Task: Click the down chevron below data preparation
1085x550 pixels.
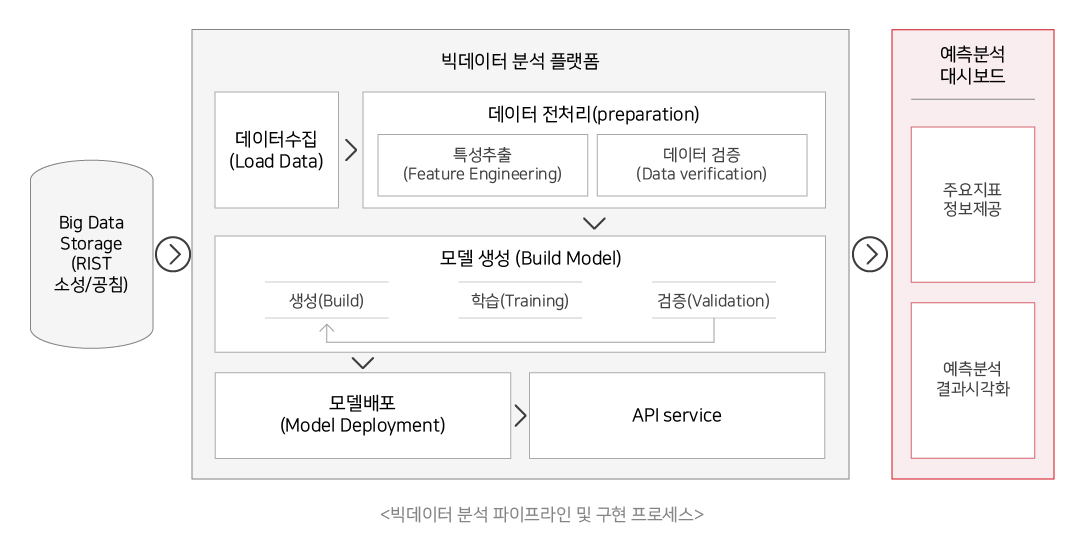Action: [594, 223]
